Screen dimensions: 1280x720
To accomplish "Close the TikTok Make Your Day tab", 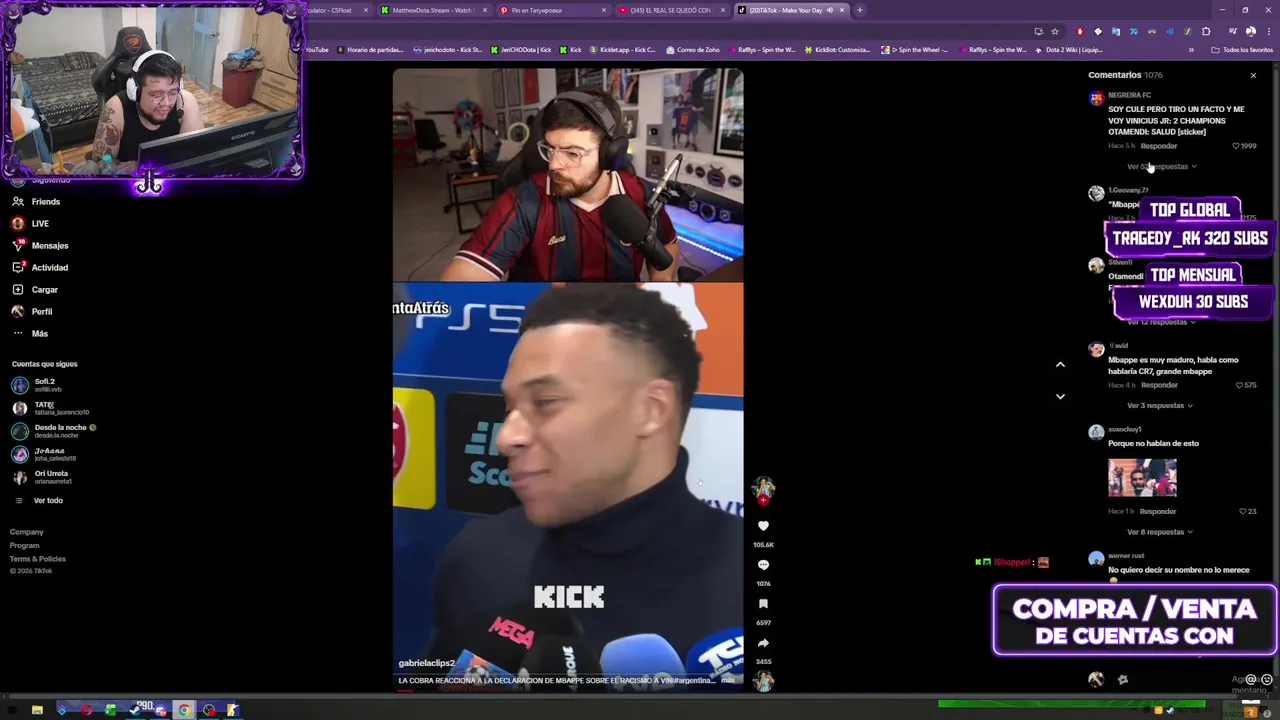I will click(842, 10).
